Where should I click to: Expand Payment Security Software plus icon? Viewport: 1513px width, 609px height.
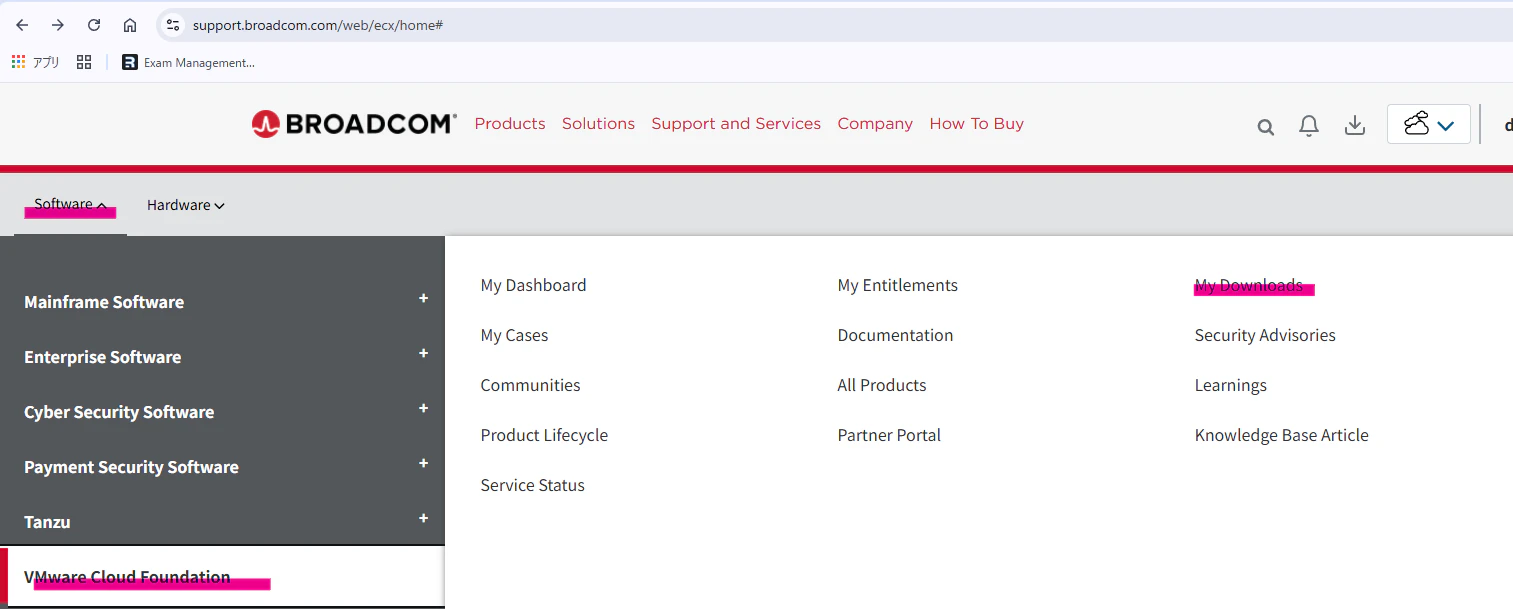[x=423, y=464]
